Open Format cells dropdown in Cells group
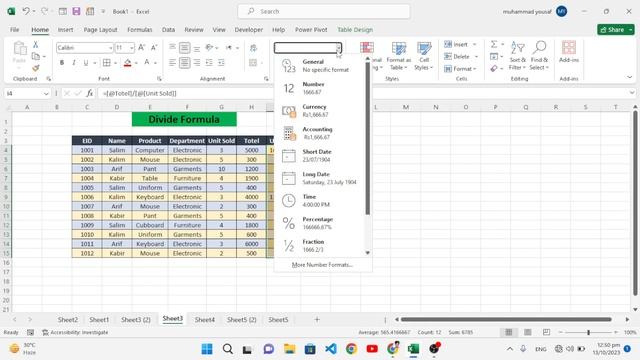640x360 pixels. [460, 69]
